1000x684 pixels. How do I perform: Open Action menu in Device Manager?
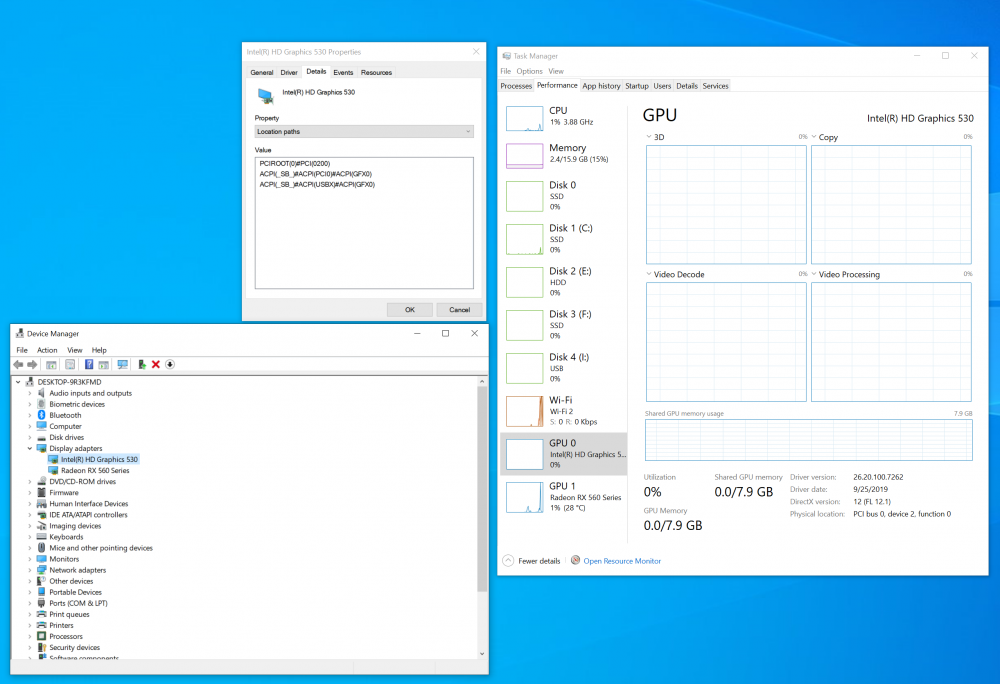tap(47, 350)
